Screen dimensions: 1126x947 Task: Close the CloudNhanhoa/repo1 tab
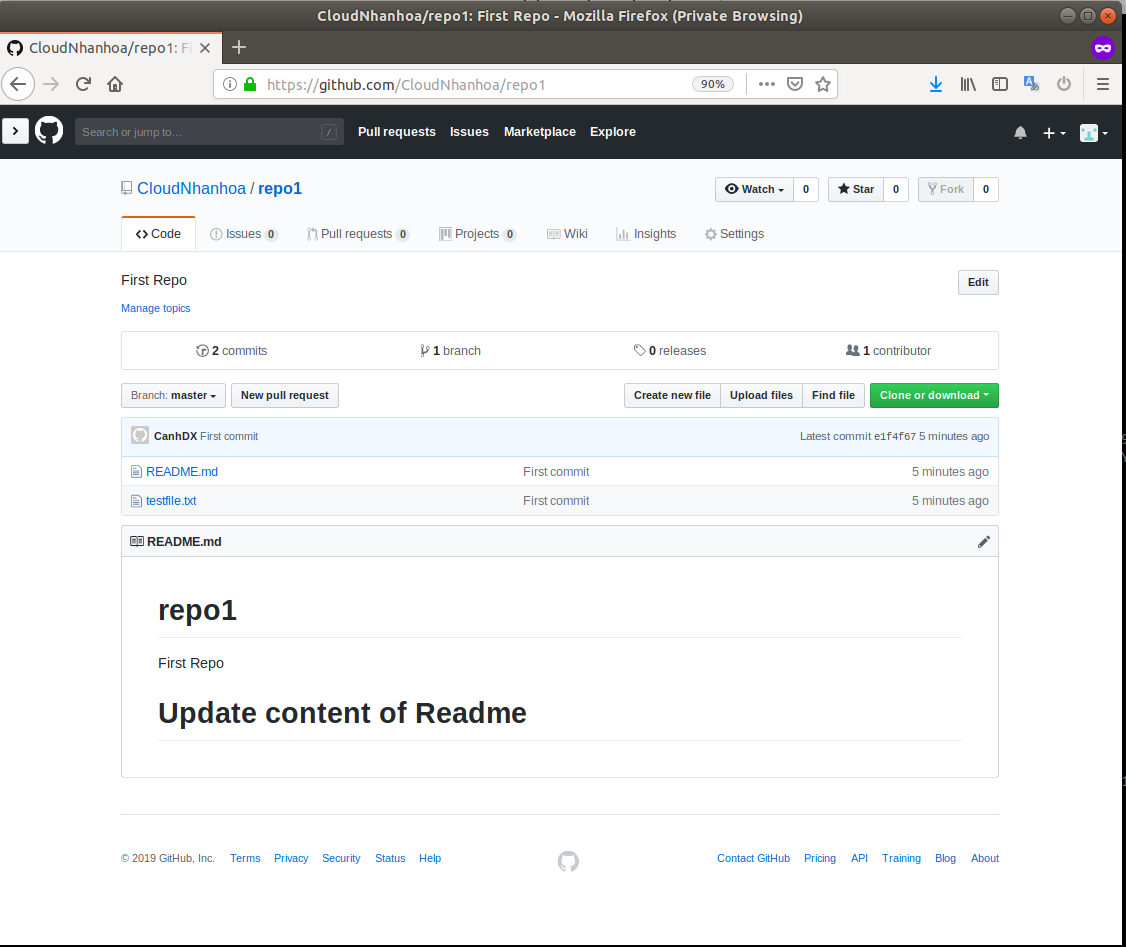tap(205, 48)
